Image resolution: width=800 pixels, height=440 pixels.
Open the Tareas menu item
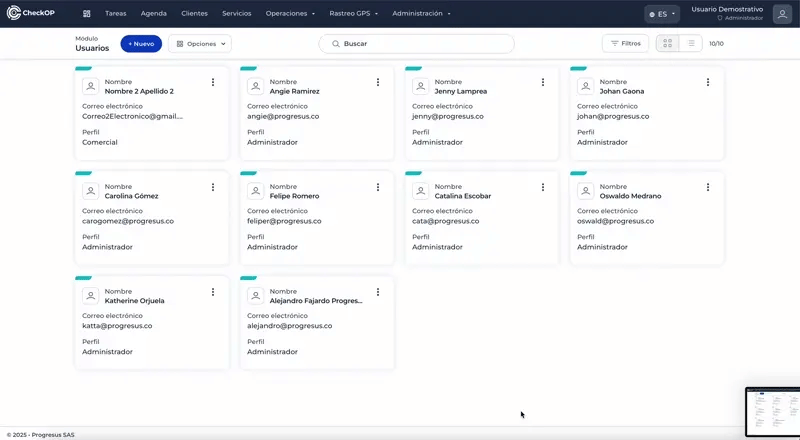[x=116, y=14]
